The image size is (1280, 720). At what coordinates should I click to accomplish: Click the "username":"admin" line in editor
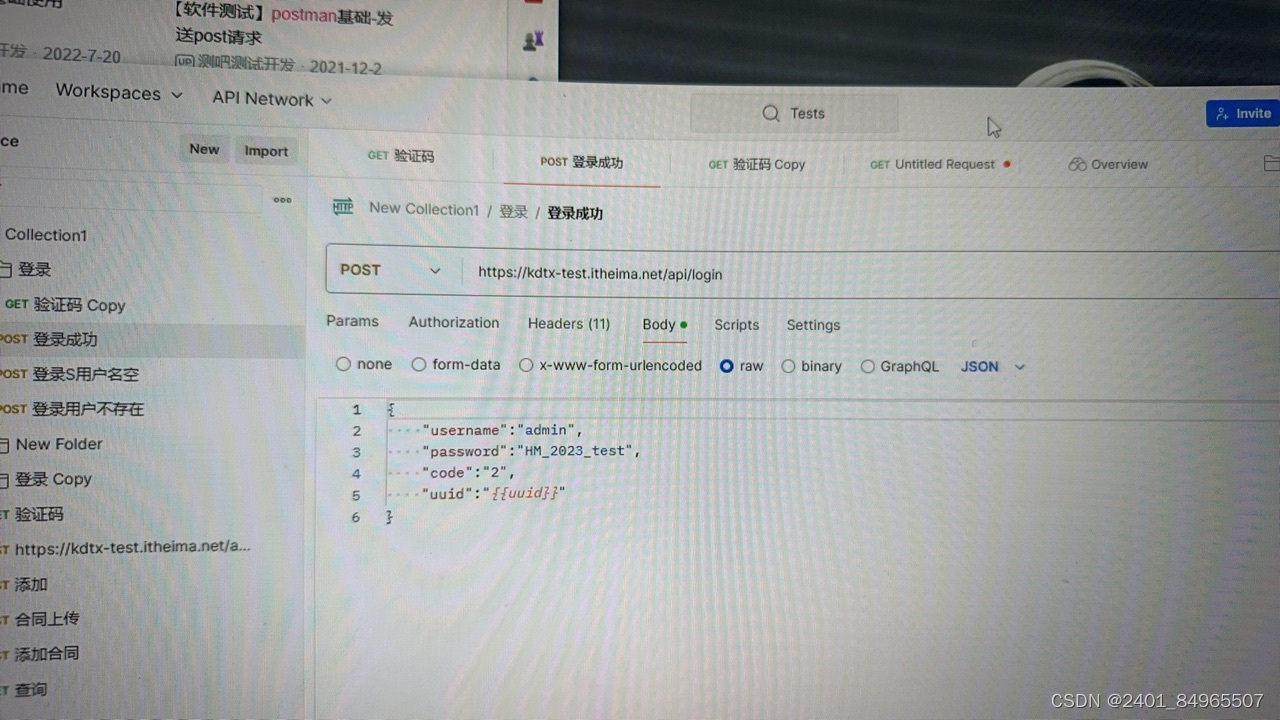[502, 430]
